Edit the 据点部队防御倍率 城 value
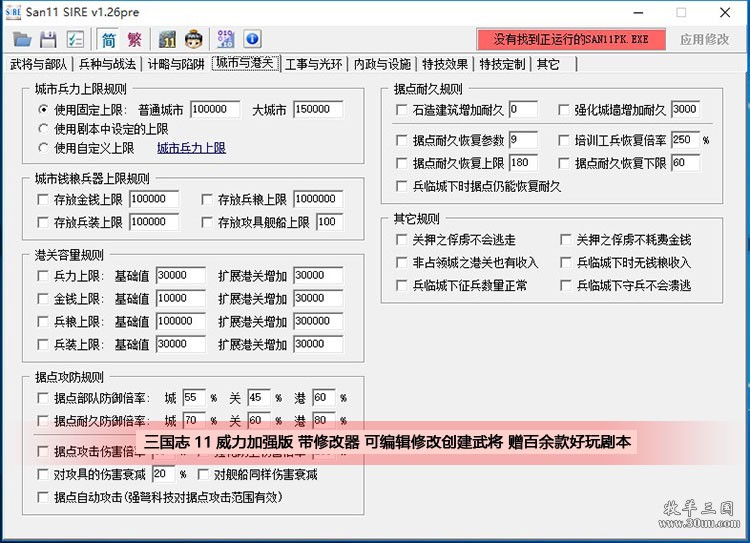Image resolution: width=750 pixels, height=543 pixels. [x=194, y=398]
